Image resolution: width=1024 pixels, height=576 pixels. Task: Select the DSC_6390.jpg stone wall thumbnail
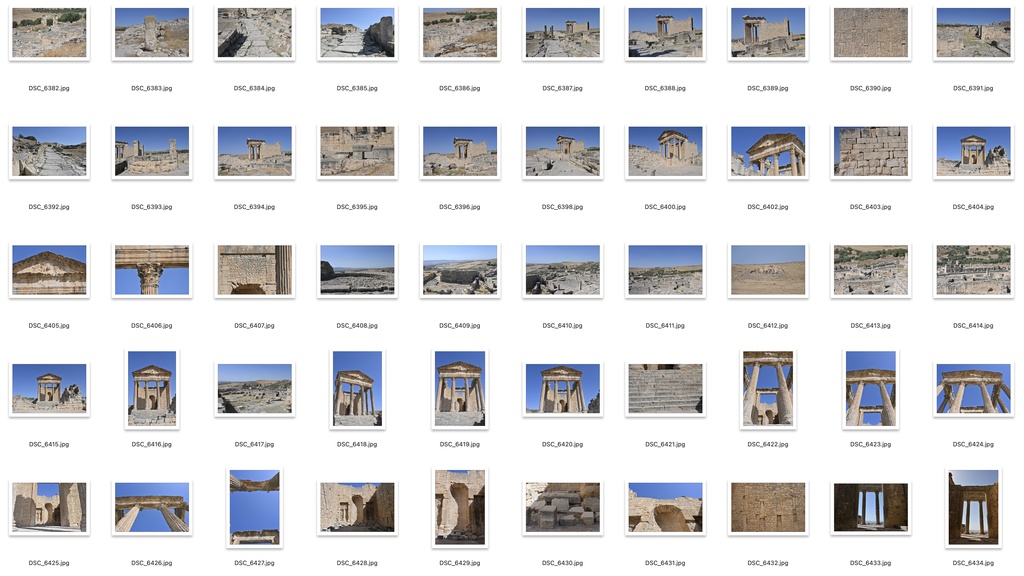click(871, 33)
